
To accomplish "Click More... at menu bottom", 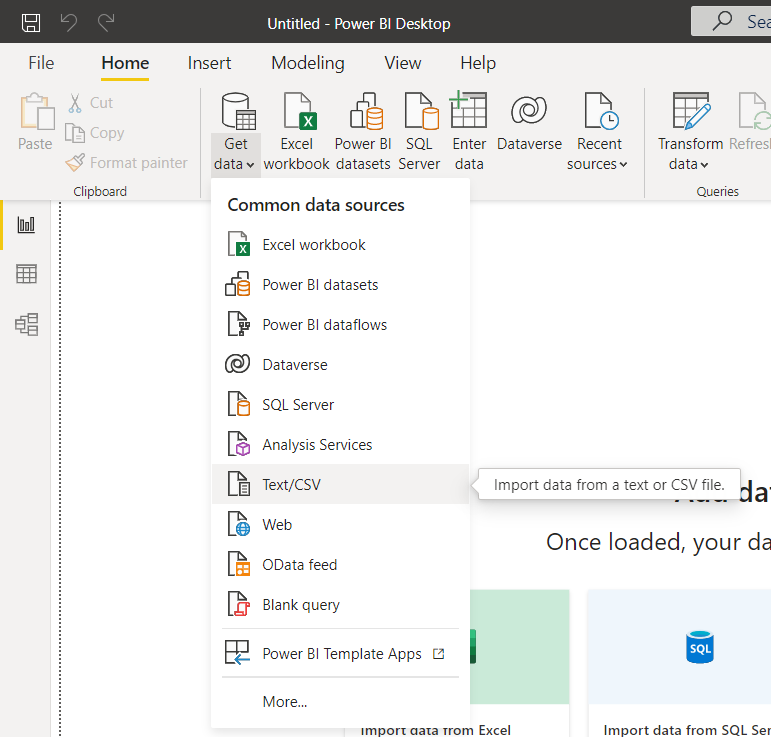I will point(340,702).
